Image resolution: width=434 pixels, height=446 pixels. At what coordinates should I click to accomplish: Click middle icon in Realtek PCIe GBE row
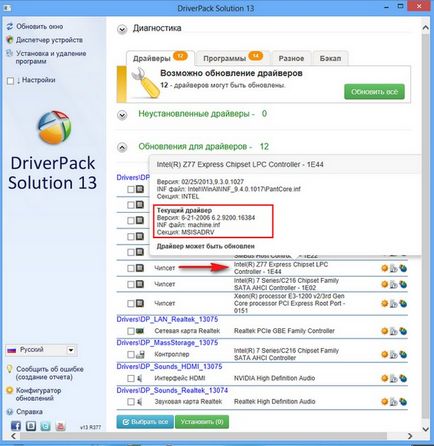(394, 331)
